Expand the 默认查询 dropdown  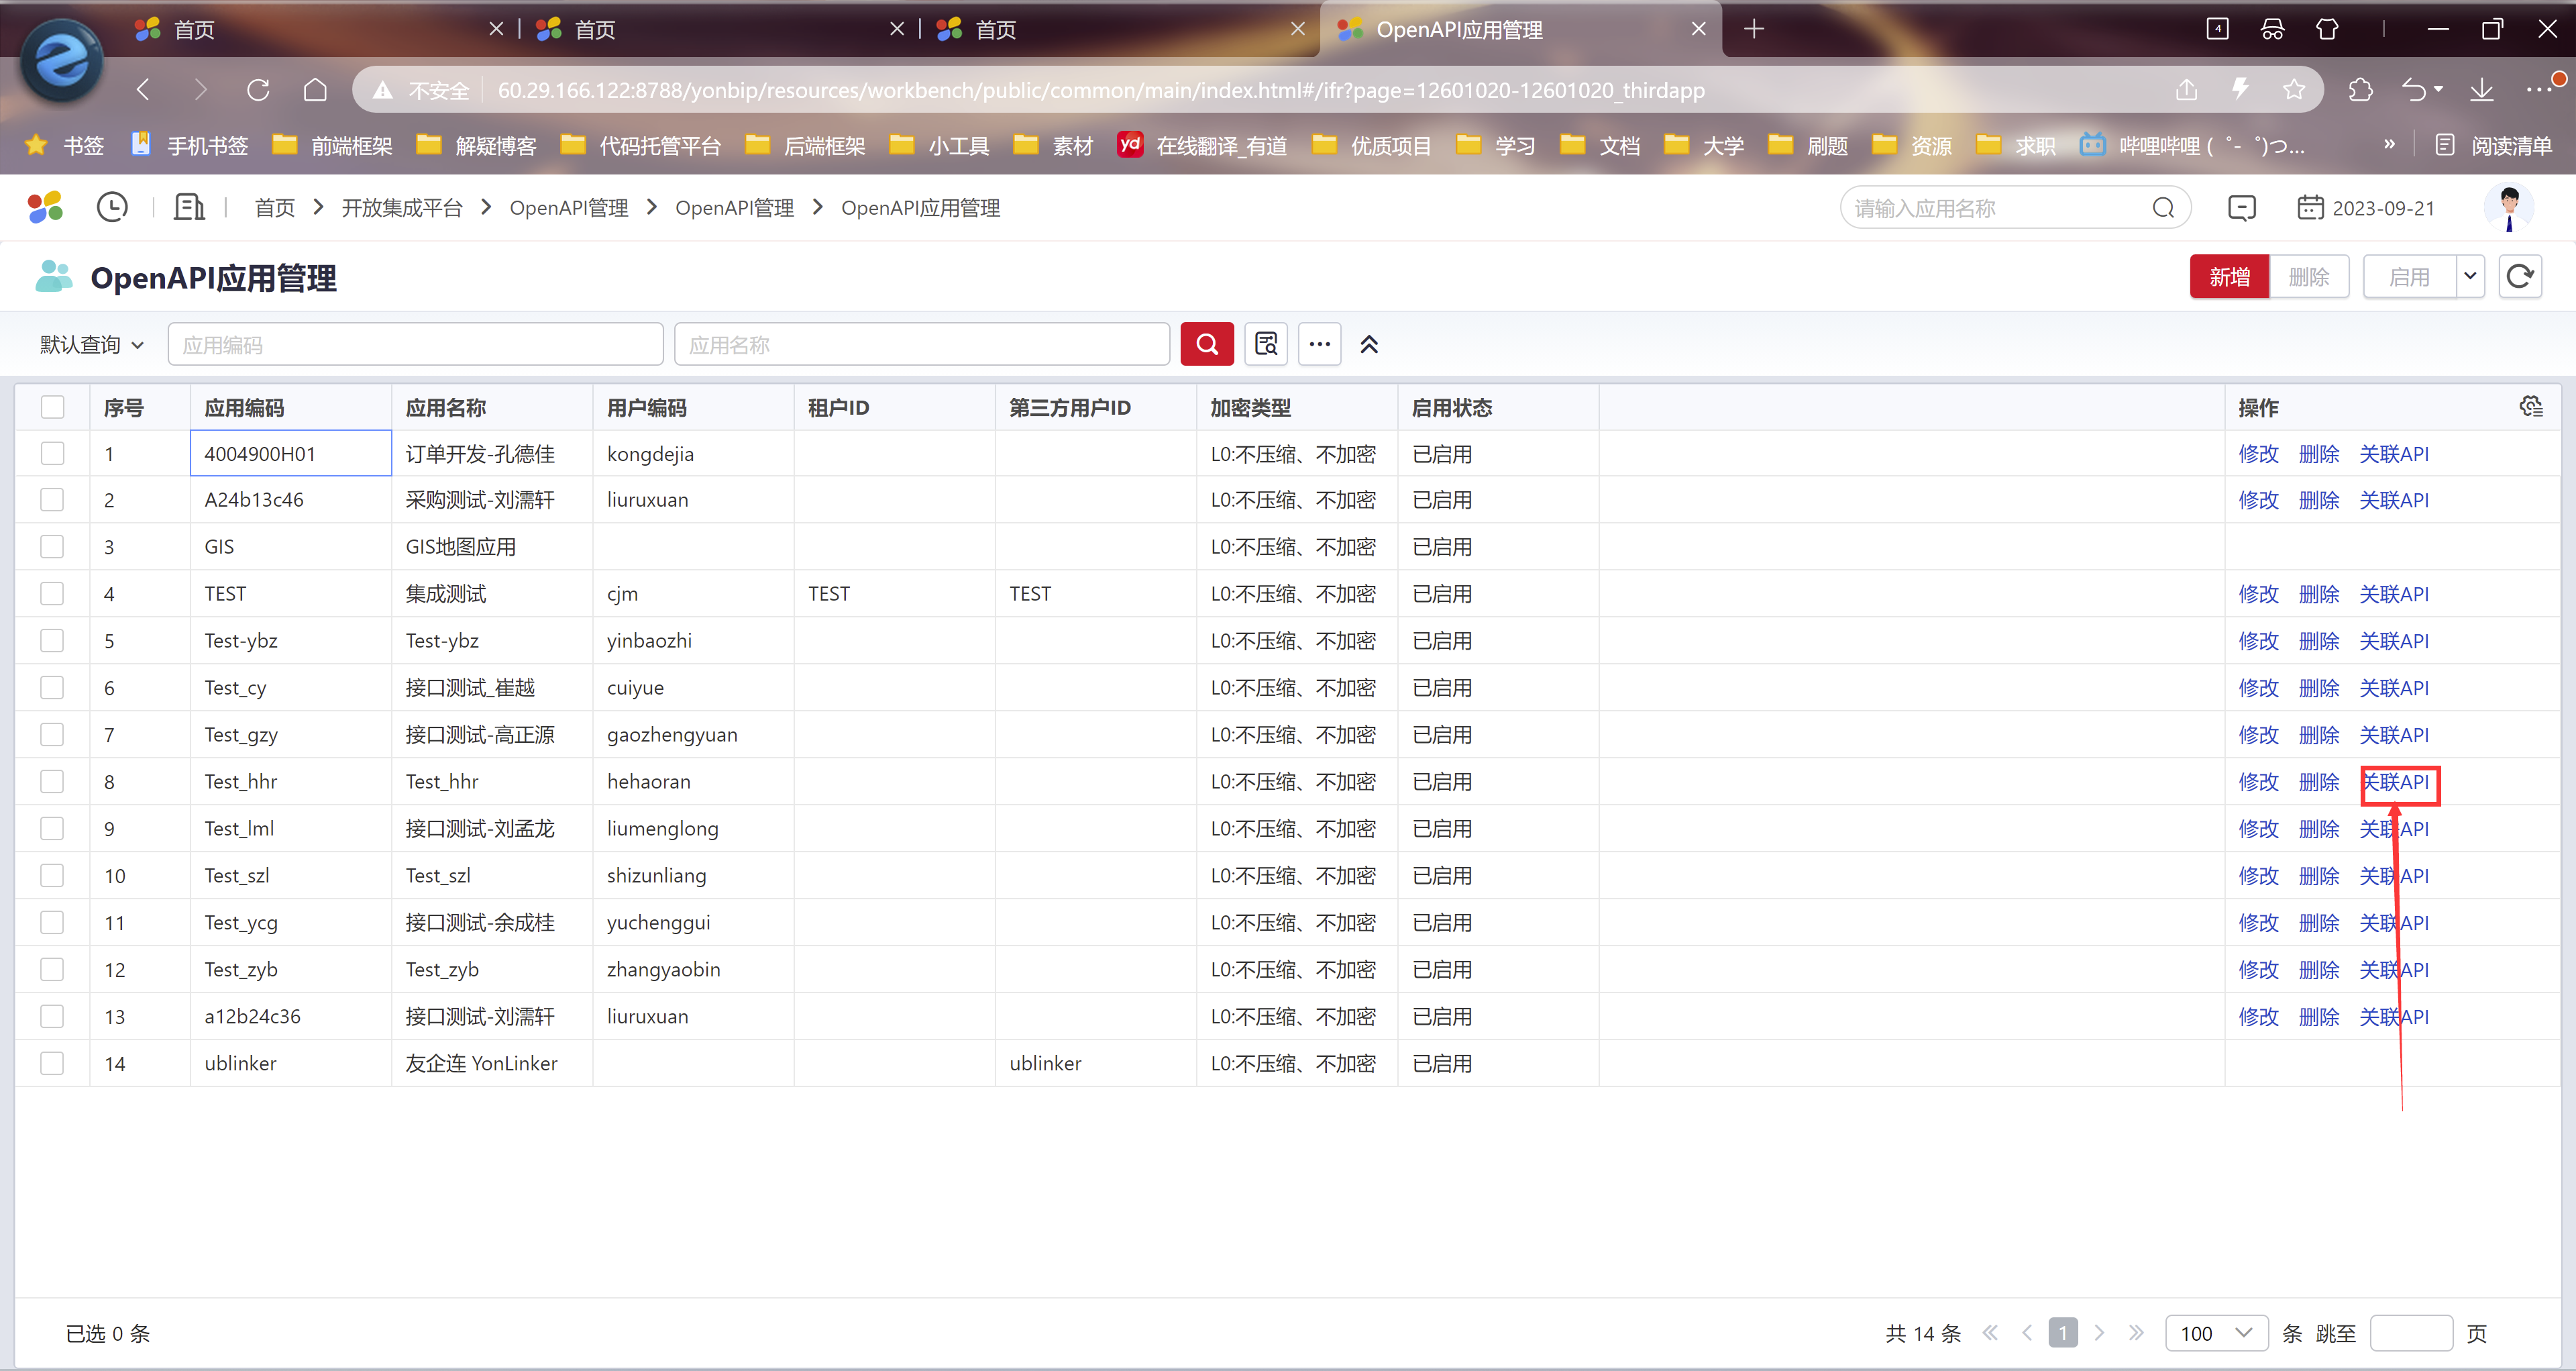tap(91, 344)
